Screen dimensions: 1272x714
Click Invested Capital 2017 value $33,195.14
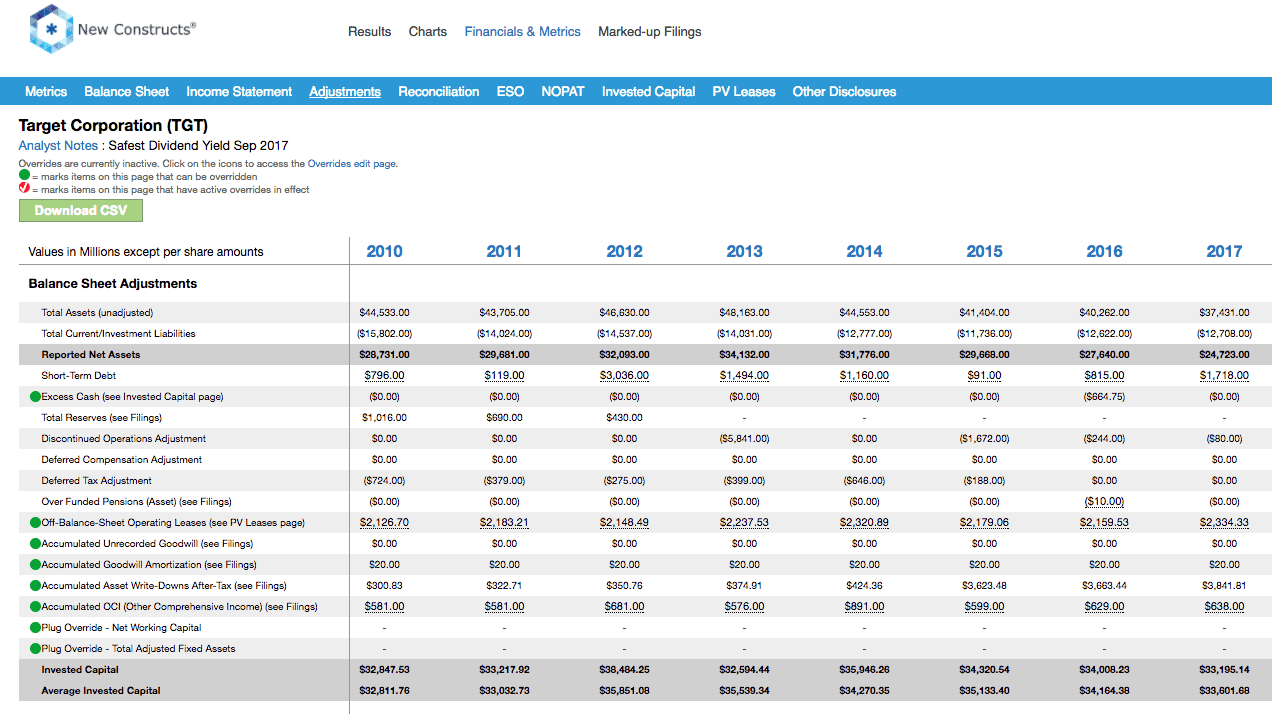[1224, 670]
